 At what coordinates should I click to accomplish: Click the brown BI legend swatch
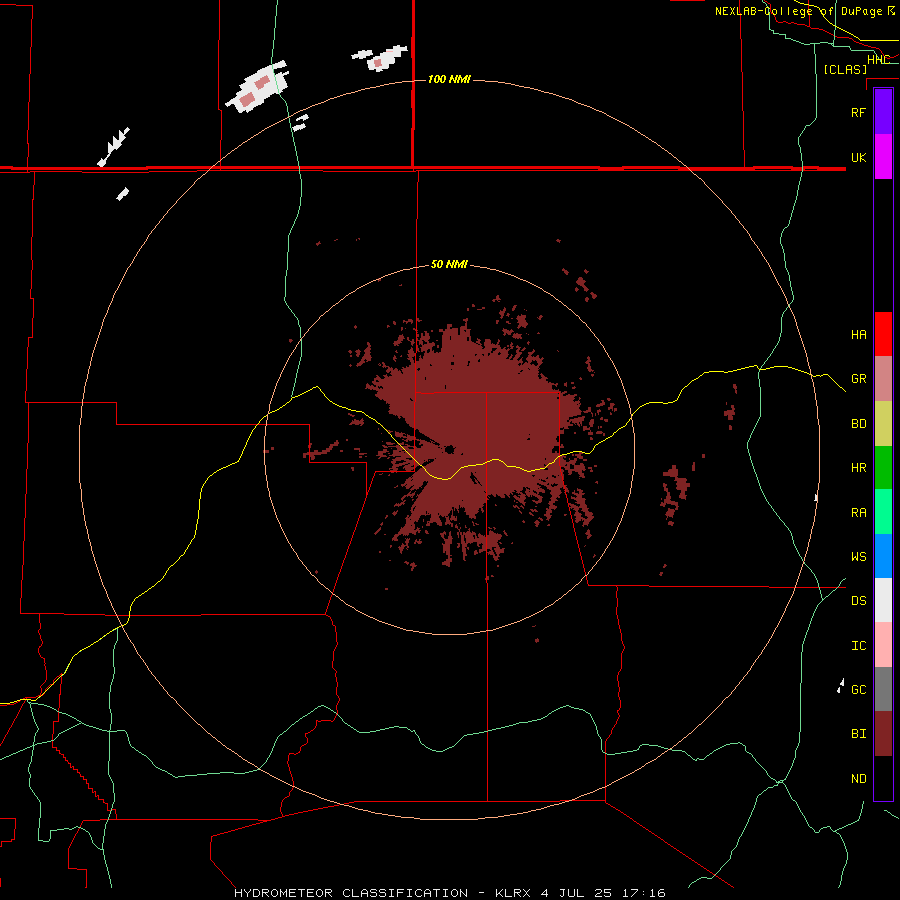883,734
